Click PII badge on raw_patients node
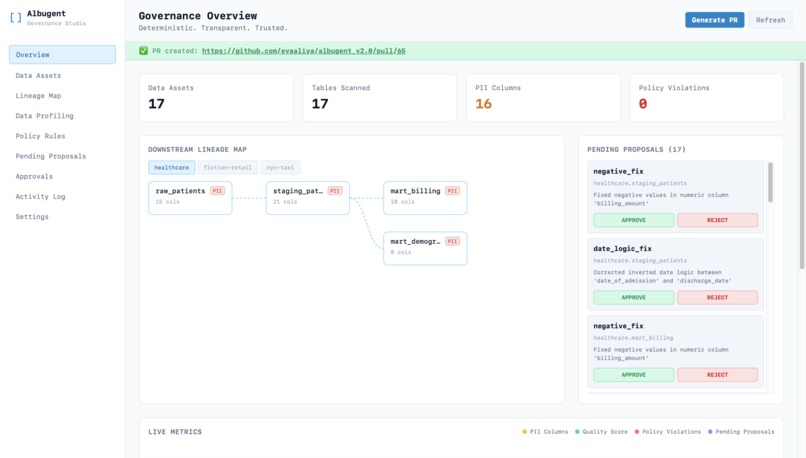 [x=217, y=191]
